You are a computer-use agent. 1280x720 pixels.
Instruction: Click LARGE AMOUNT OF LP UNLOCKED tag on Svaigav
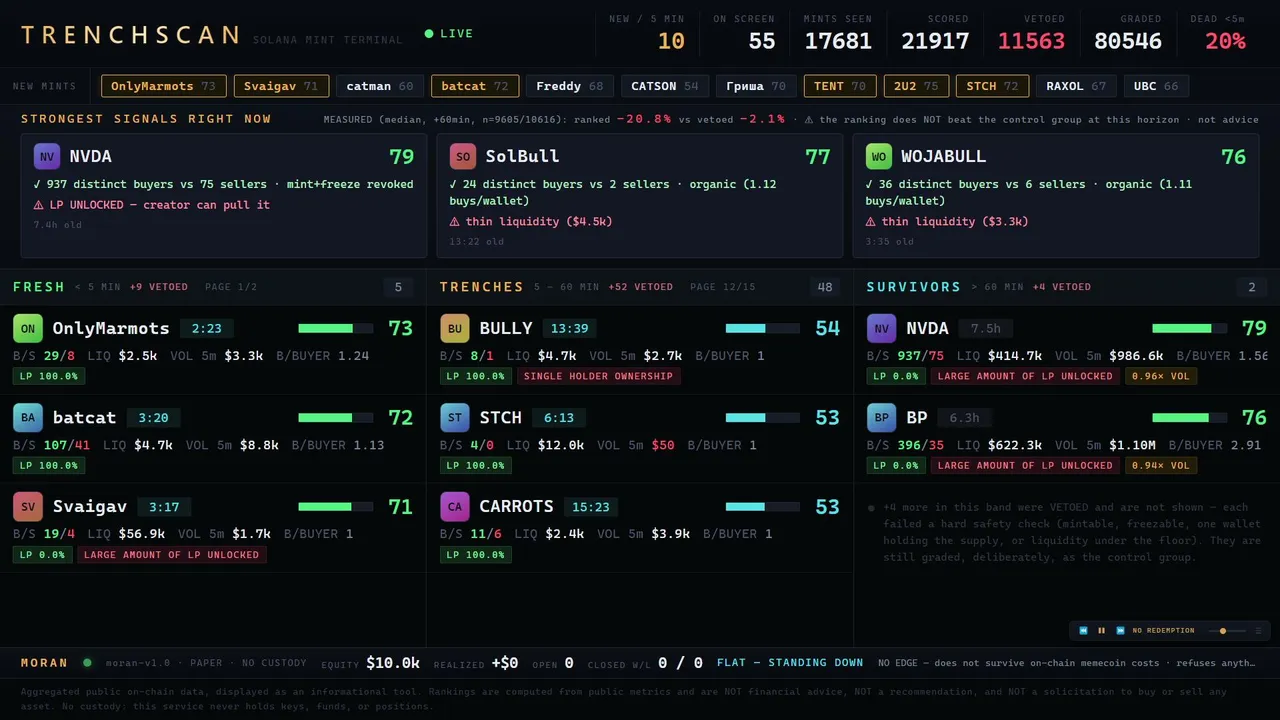coord(171,555)
